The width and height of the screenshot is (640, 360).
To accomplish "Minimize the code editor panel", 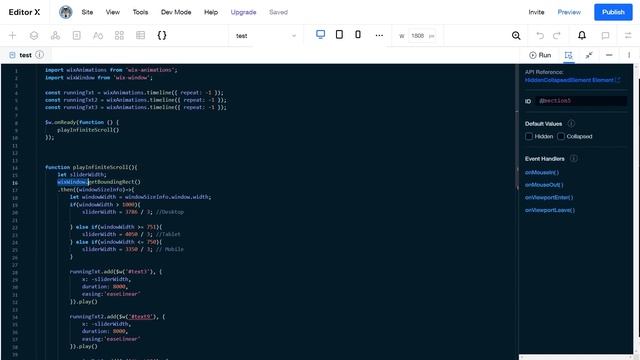I will (609, 55).
